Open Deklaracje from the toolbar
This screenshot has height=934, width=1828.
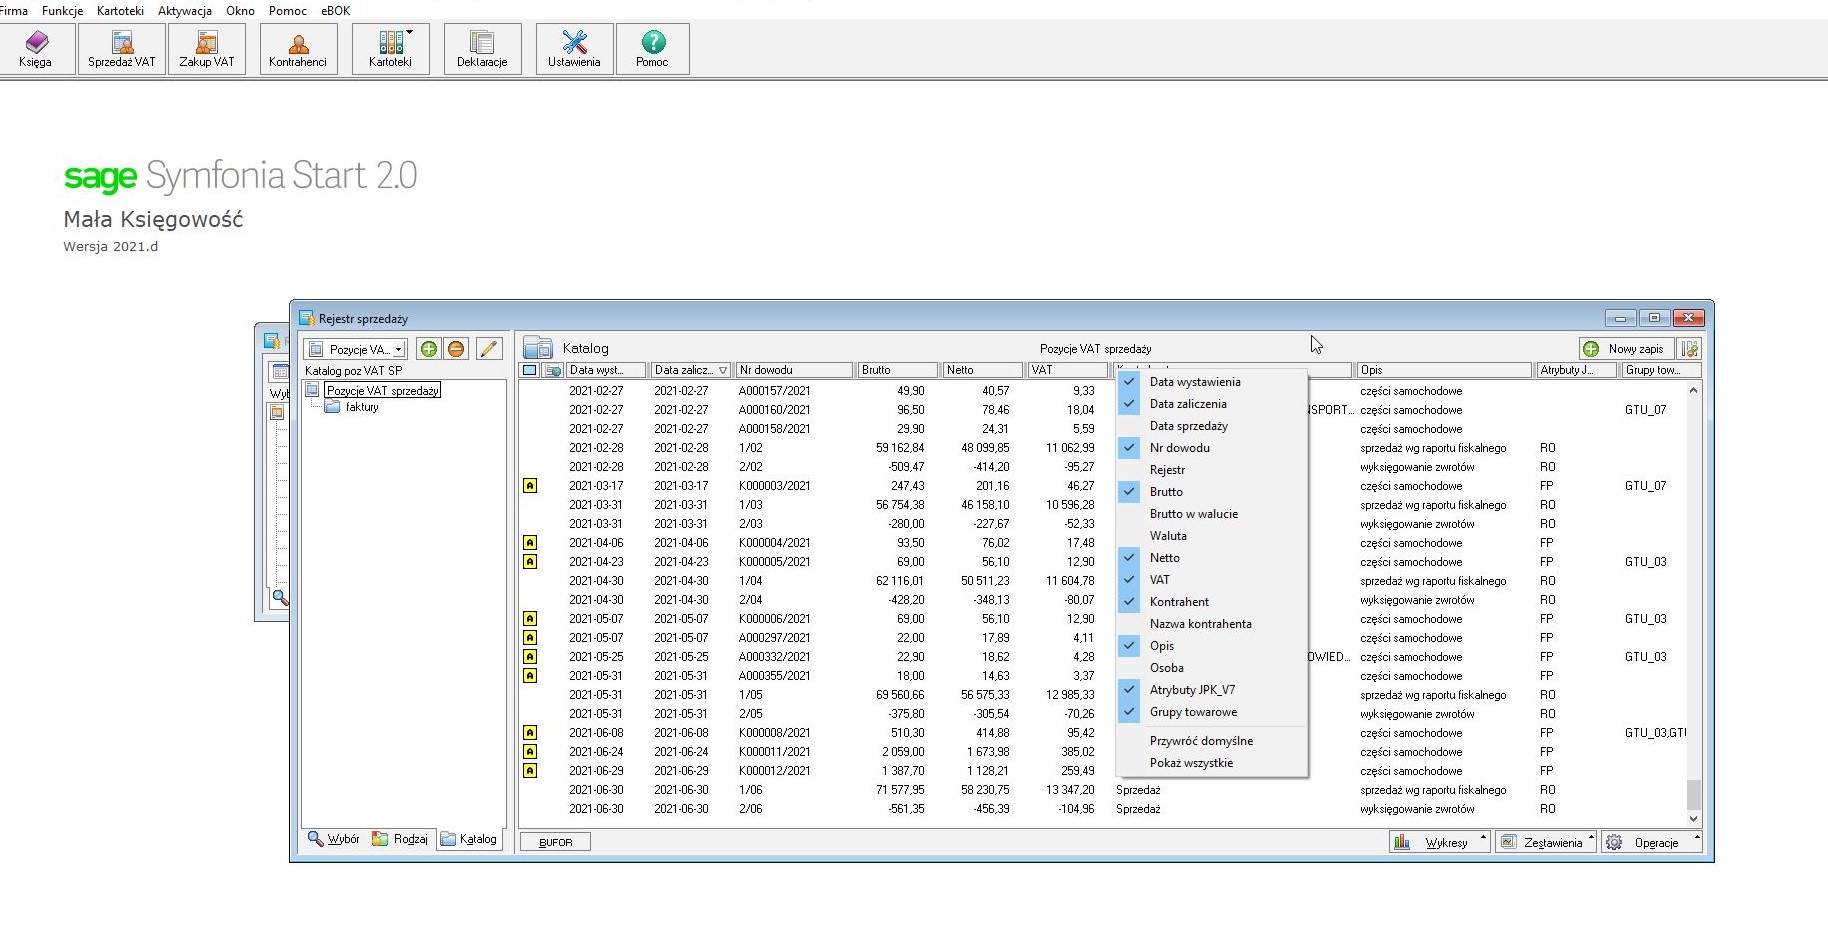(482, 49)
